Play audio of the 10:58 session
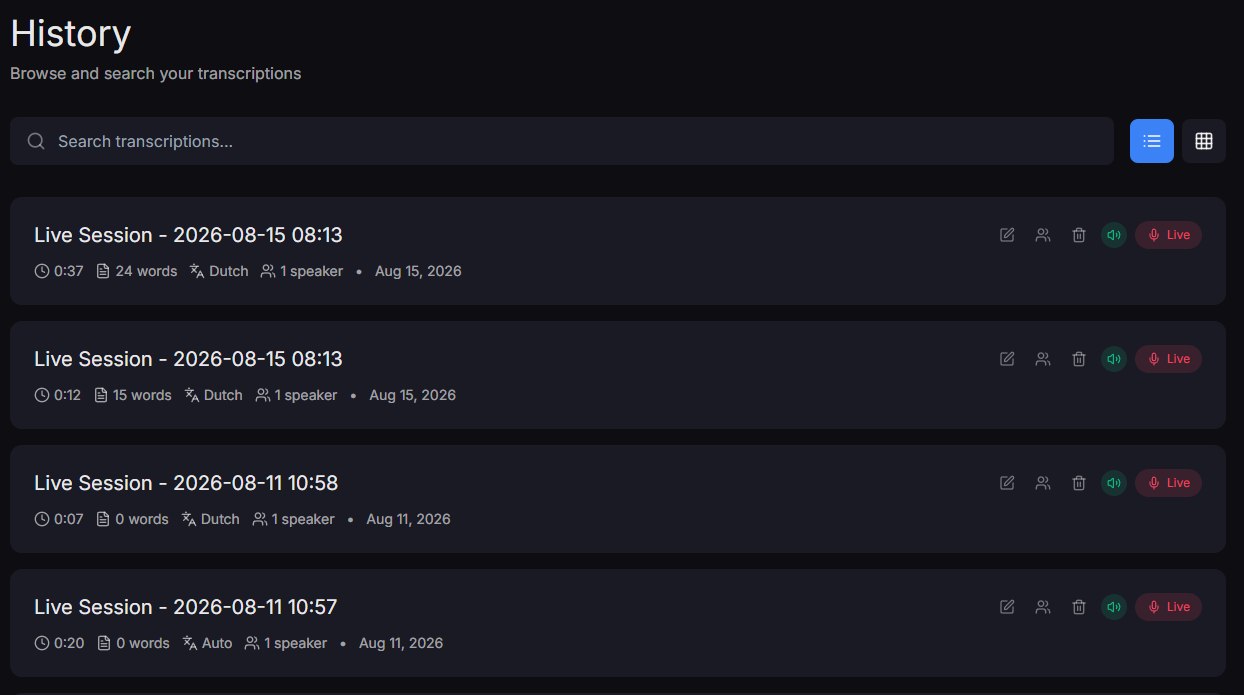Screen dimensions: 1244x695 pyautogui.click(x=1114, y=483)
